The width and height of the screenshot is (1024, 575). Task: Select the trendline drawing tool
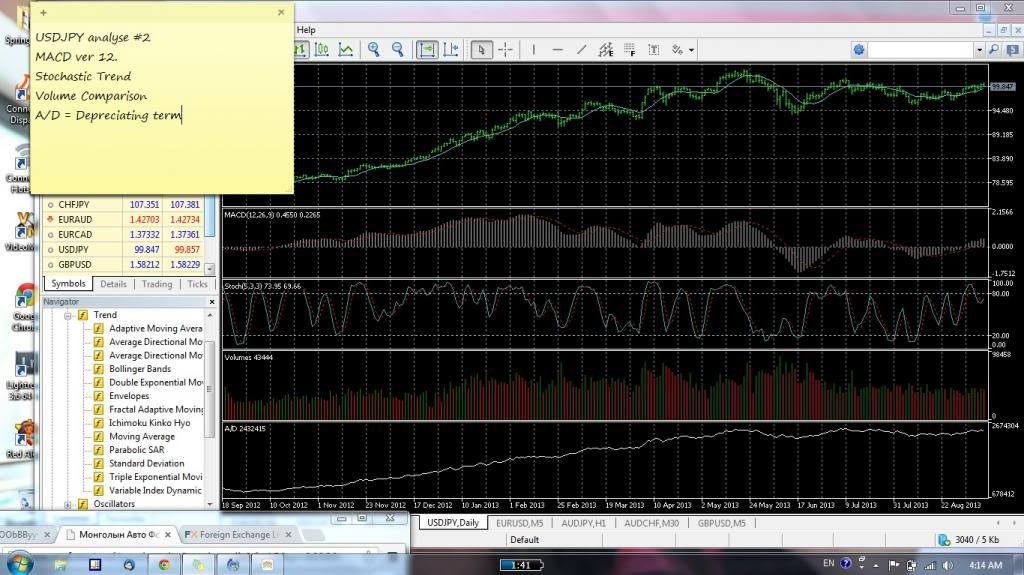coord(581,49)
